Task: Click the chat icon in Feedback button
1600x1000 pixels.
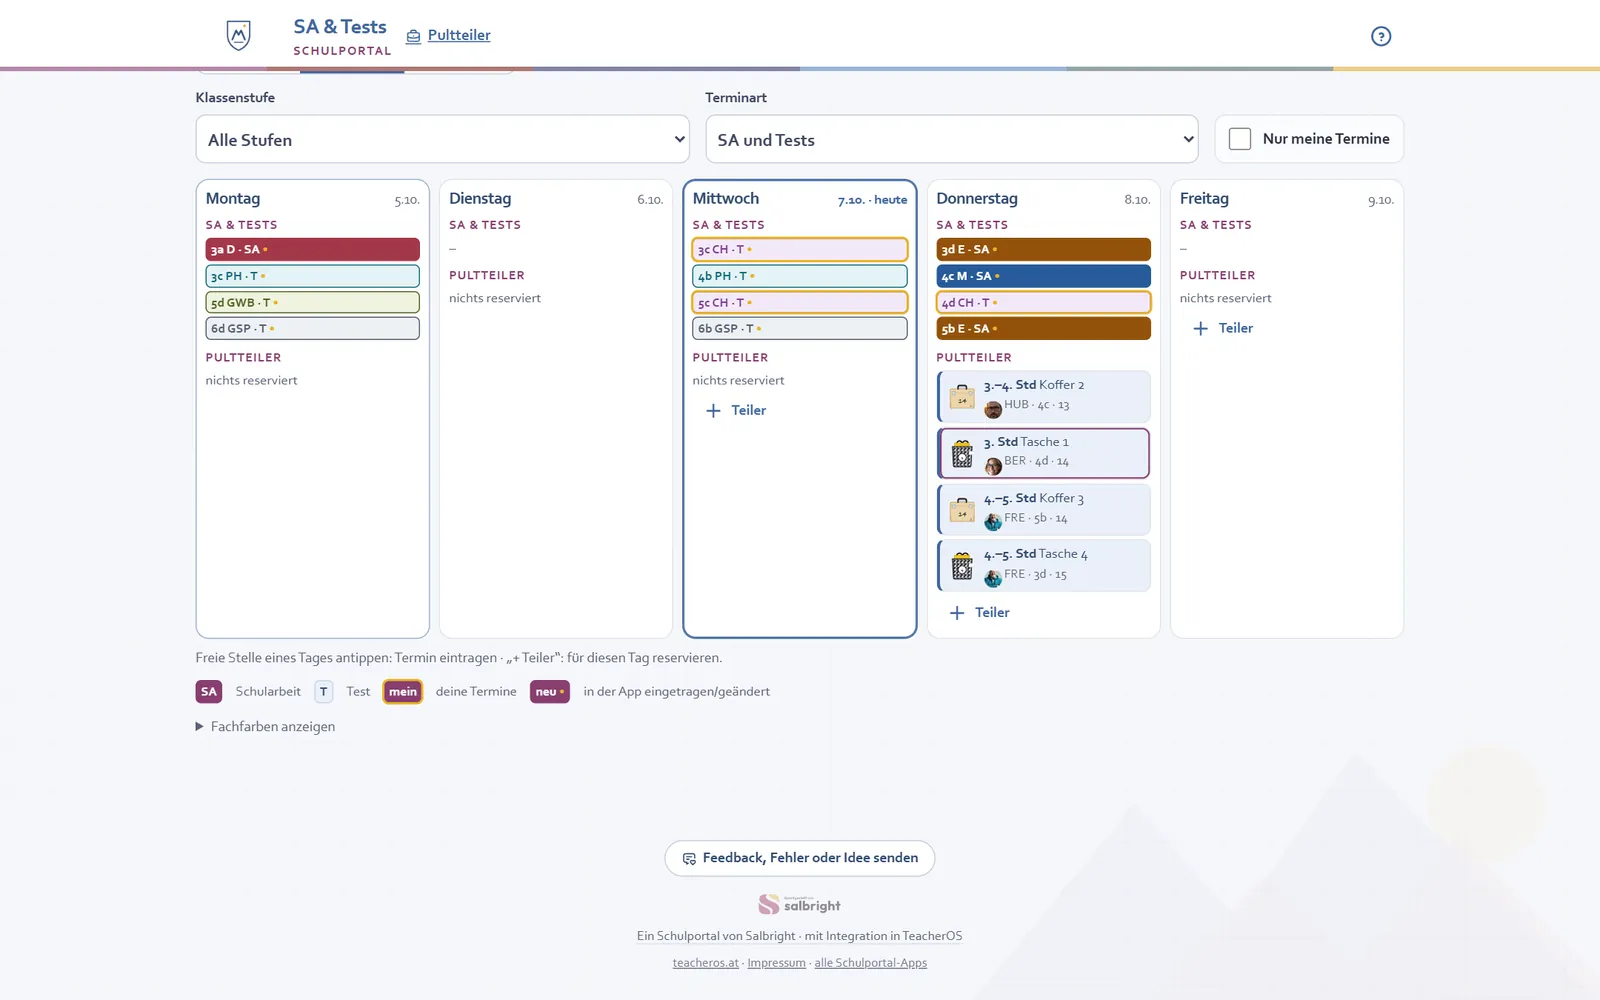Action: coord(689,859)
